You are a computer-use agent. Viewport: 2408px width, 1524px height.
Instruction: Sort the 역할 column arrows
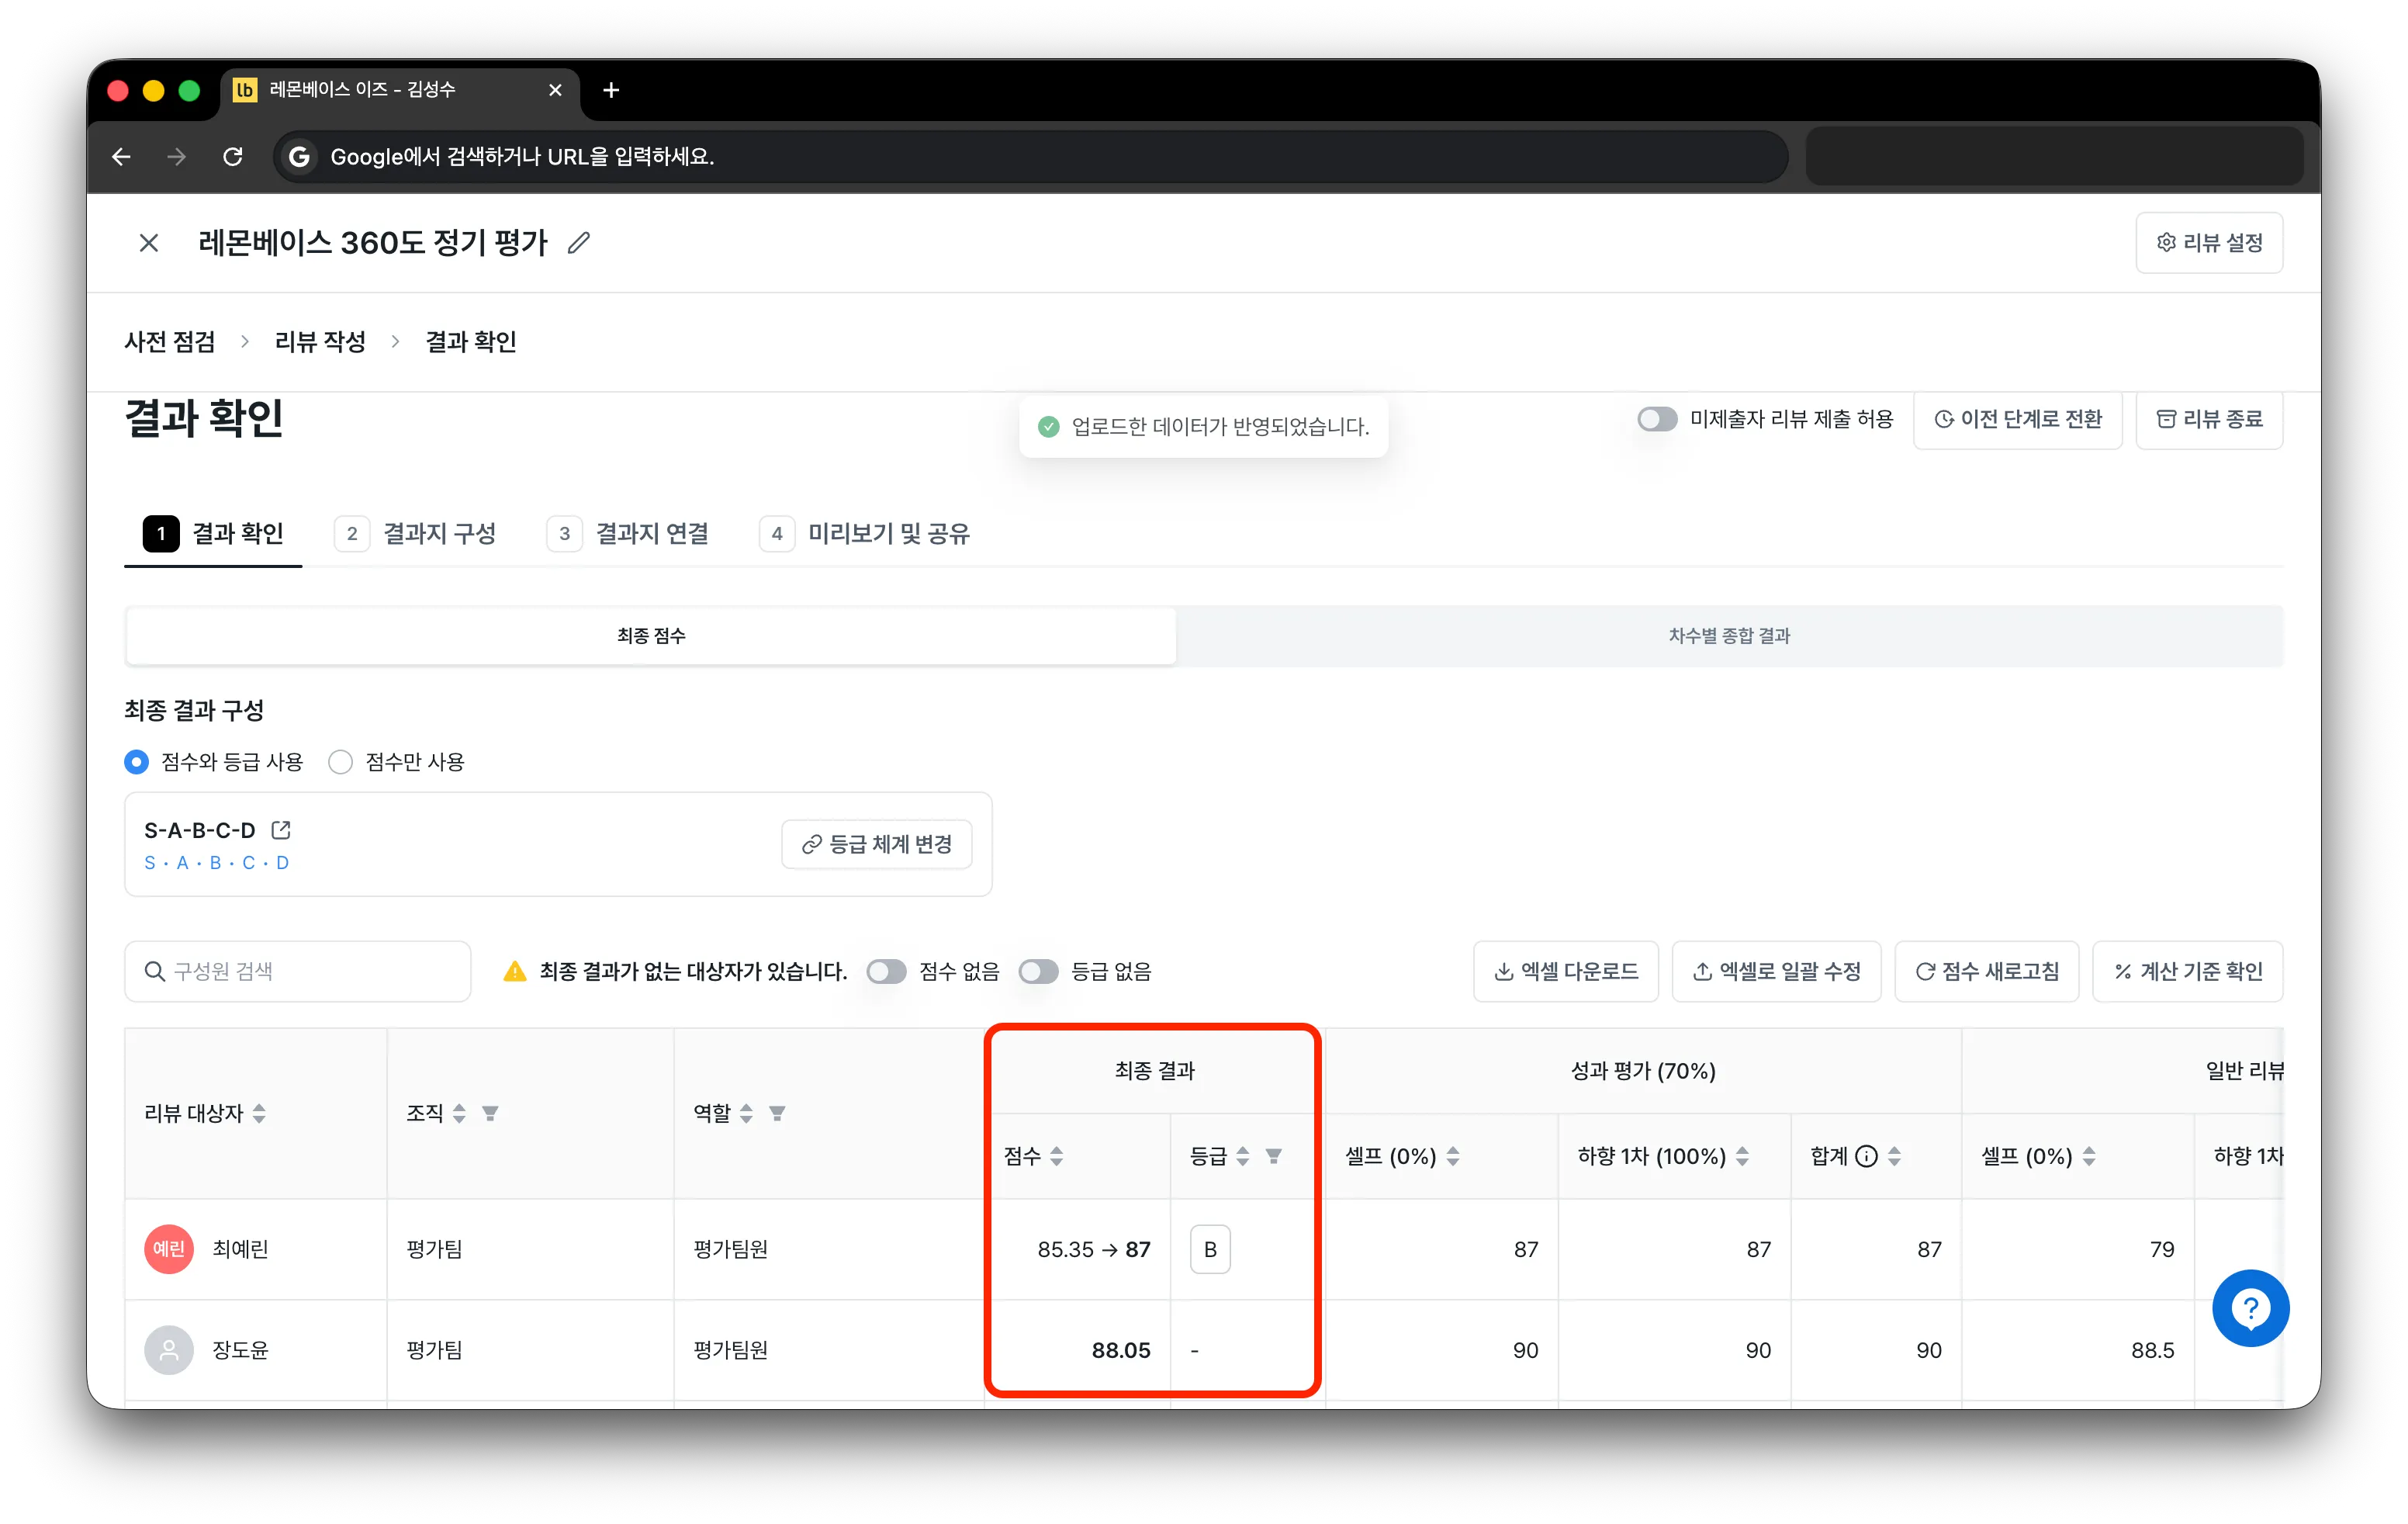tap(747, 1113)
